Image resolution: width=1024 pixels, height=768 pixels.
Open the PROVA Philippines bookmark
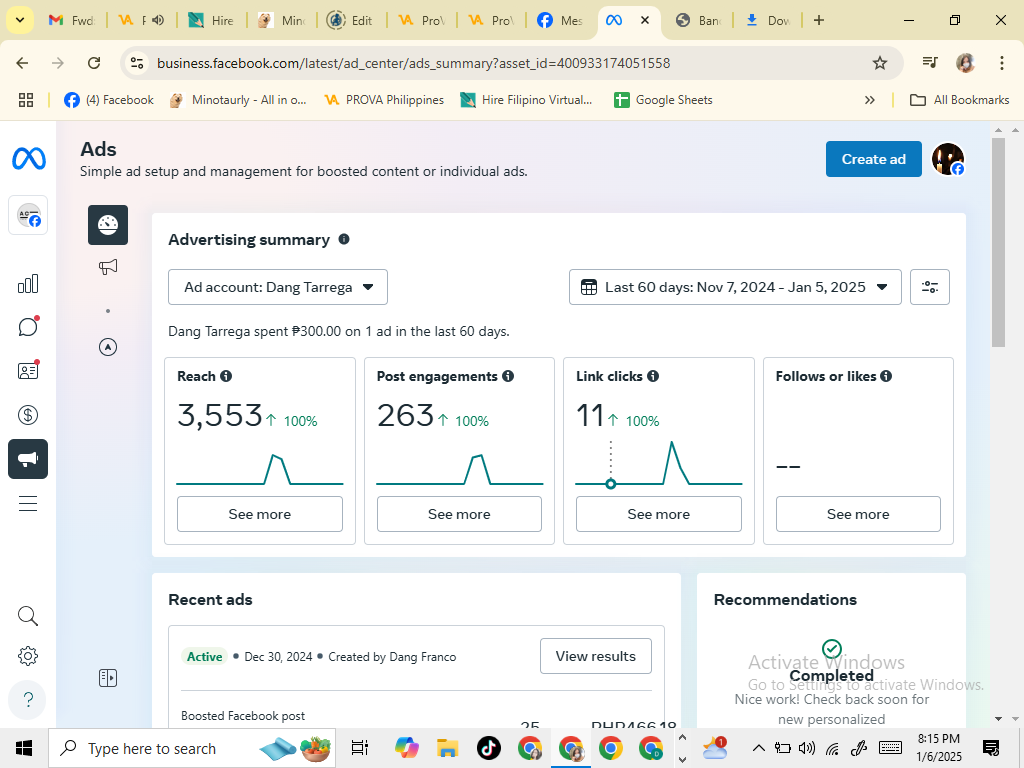[x=384, y=100]
